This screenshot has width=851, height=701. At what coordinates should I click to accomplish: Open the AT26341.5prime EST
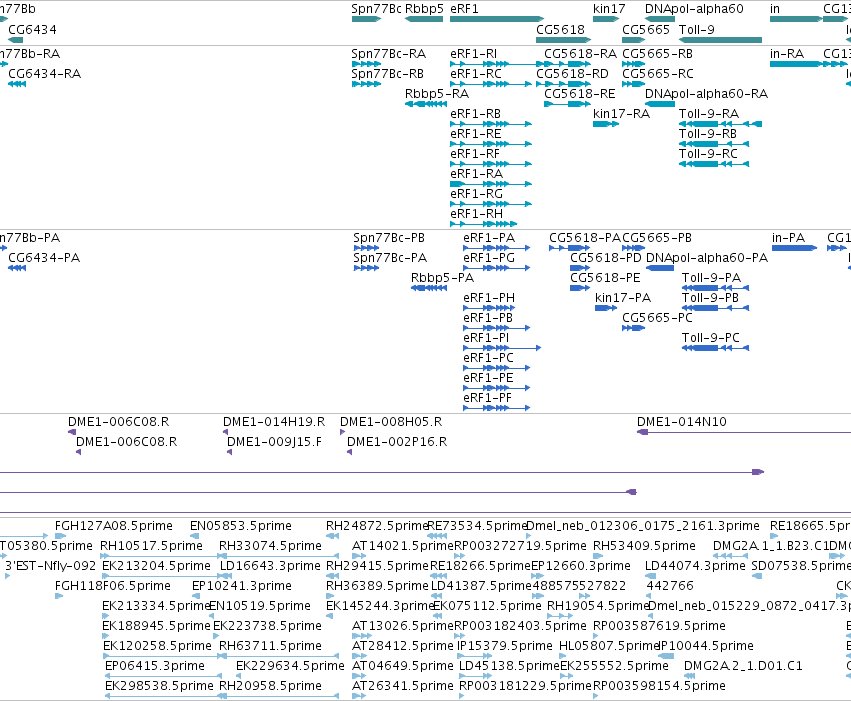click(359, 696)
